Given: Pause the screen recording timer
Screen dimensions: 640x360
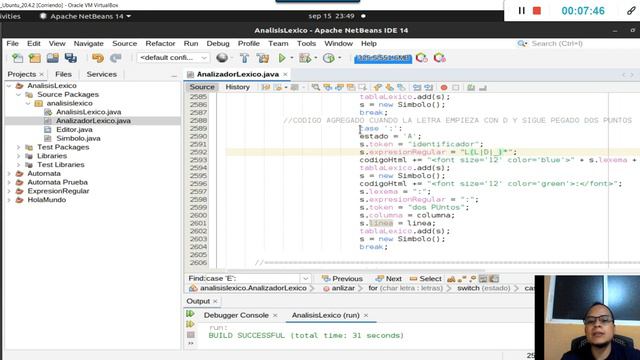Looking at the screenshot, I should pyautogui.click(x=521, y=11).
